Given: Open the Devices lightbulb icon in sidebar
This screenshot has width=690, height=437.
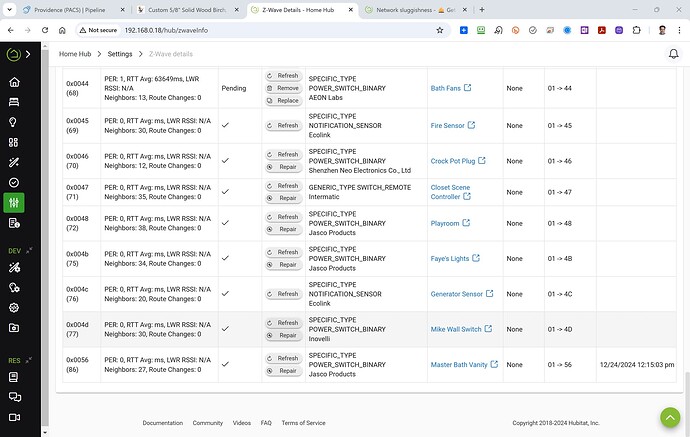Looking at the screenshot, I should pos(13,122).
